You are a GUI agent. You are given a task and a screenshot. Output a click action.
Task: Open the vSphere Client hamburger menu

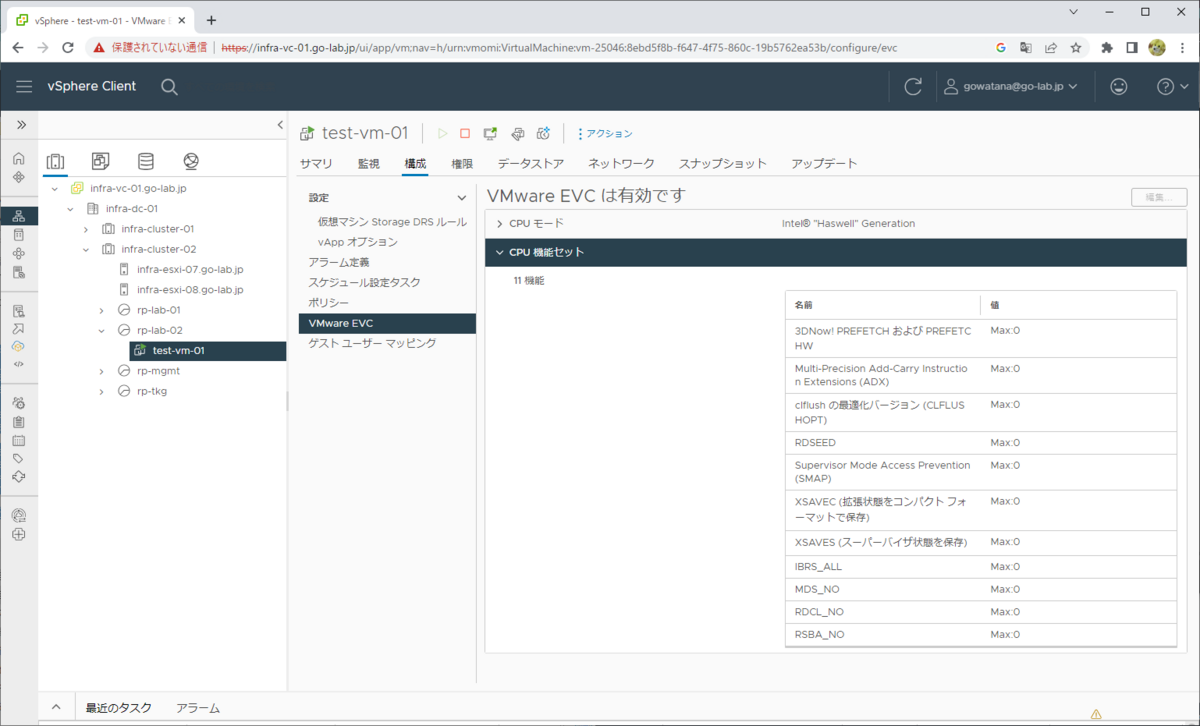click(24, 87)
